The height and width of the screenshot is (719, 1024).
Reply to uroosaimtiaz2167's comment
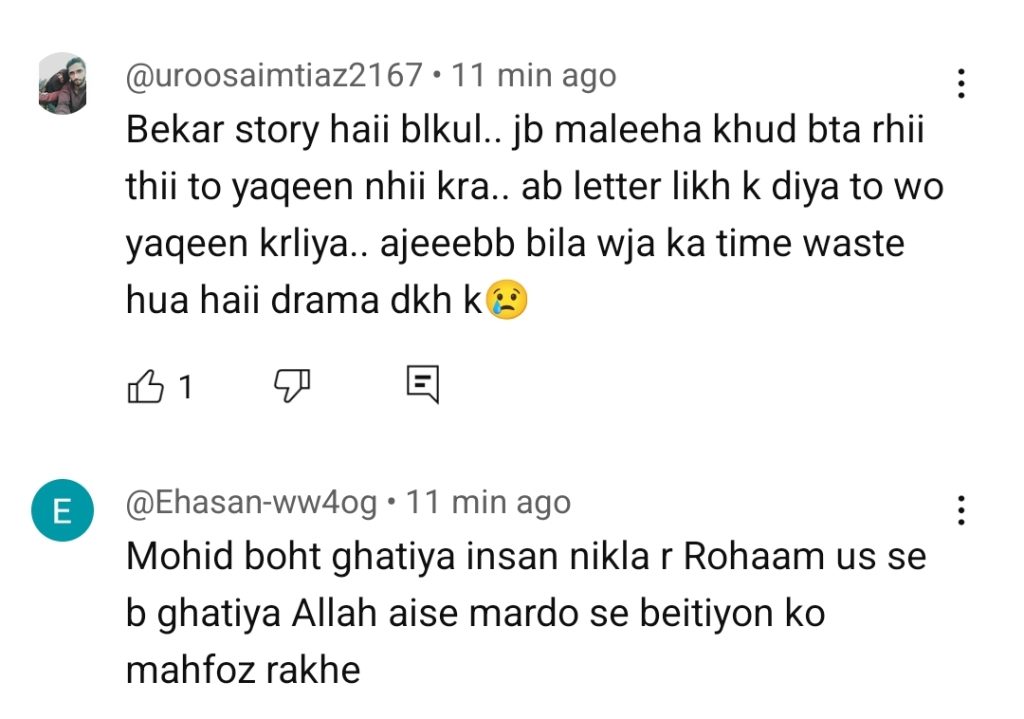[x=423, y=384]
